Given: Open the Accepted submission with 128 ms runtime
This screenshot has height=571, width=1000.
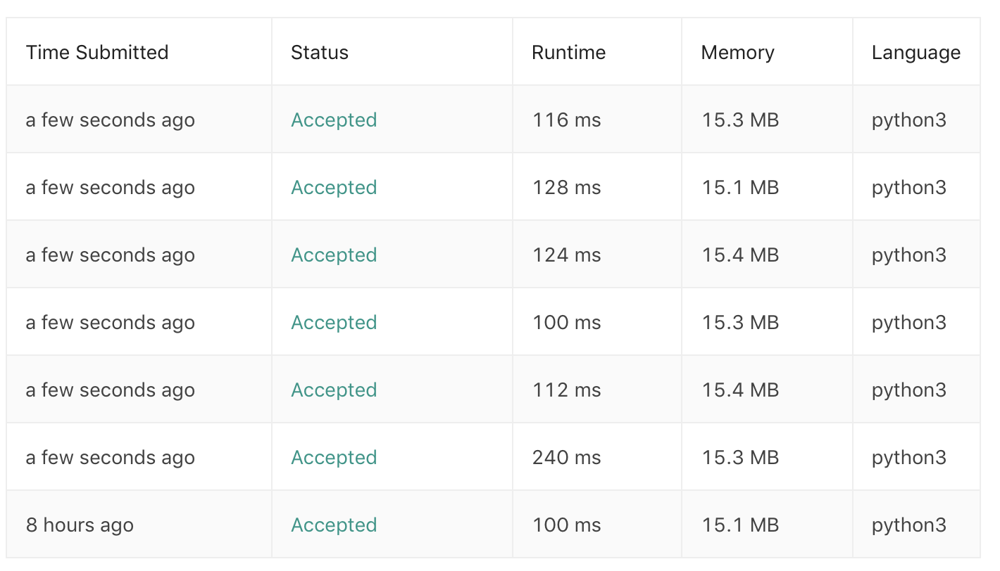Looking at the screenshot, I should (334, 188).
